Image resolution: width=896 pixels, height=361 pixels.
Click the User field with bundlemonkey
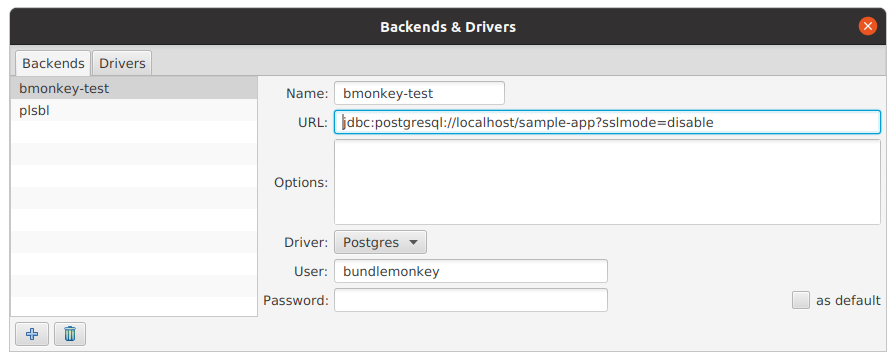(x=471, y=271)
